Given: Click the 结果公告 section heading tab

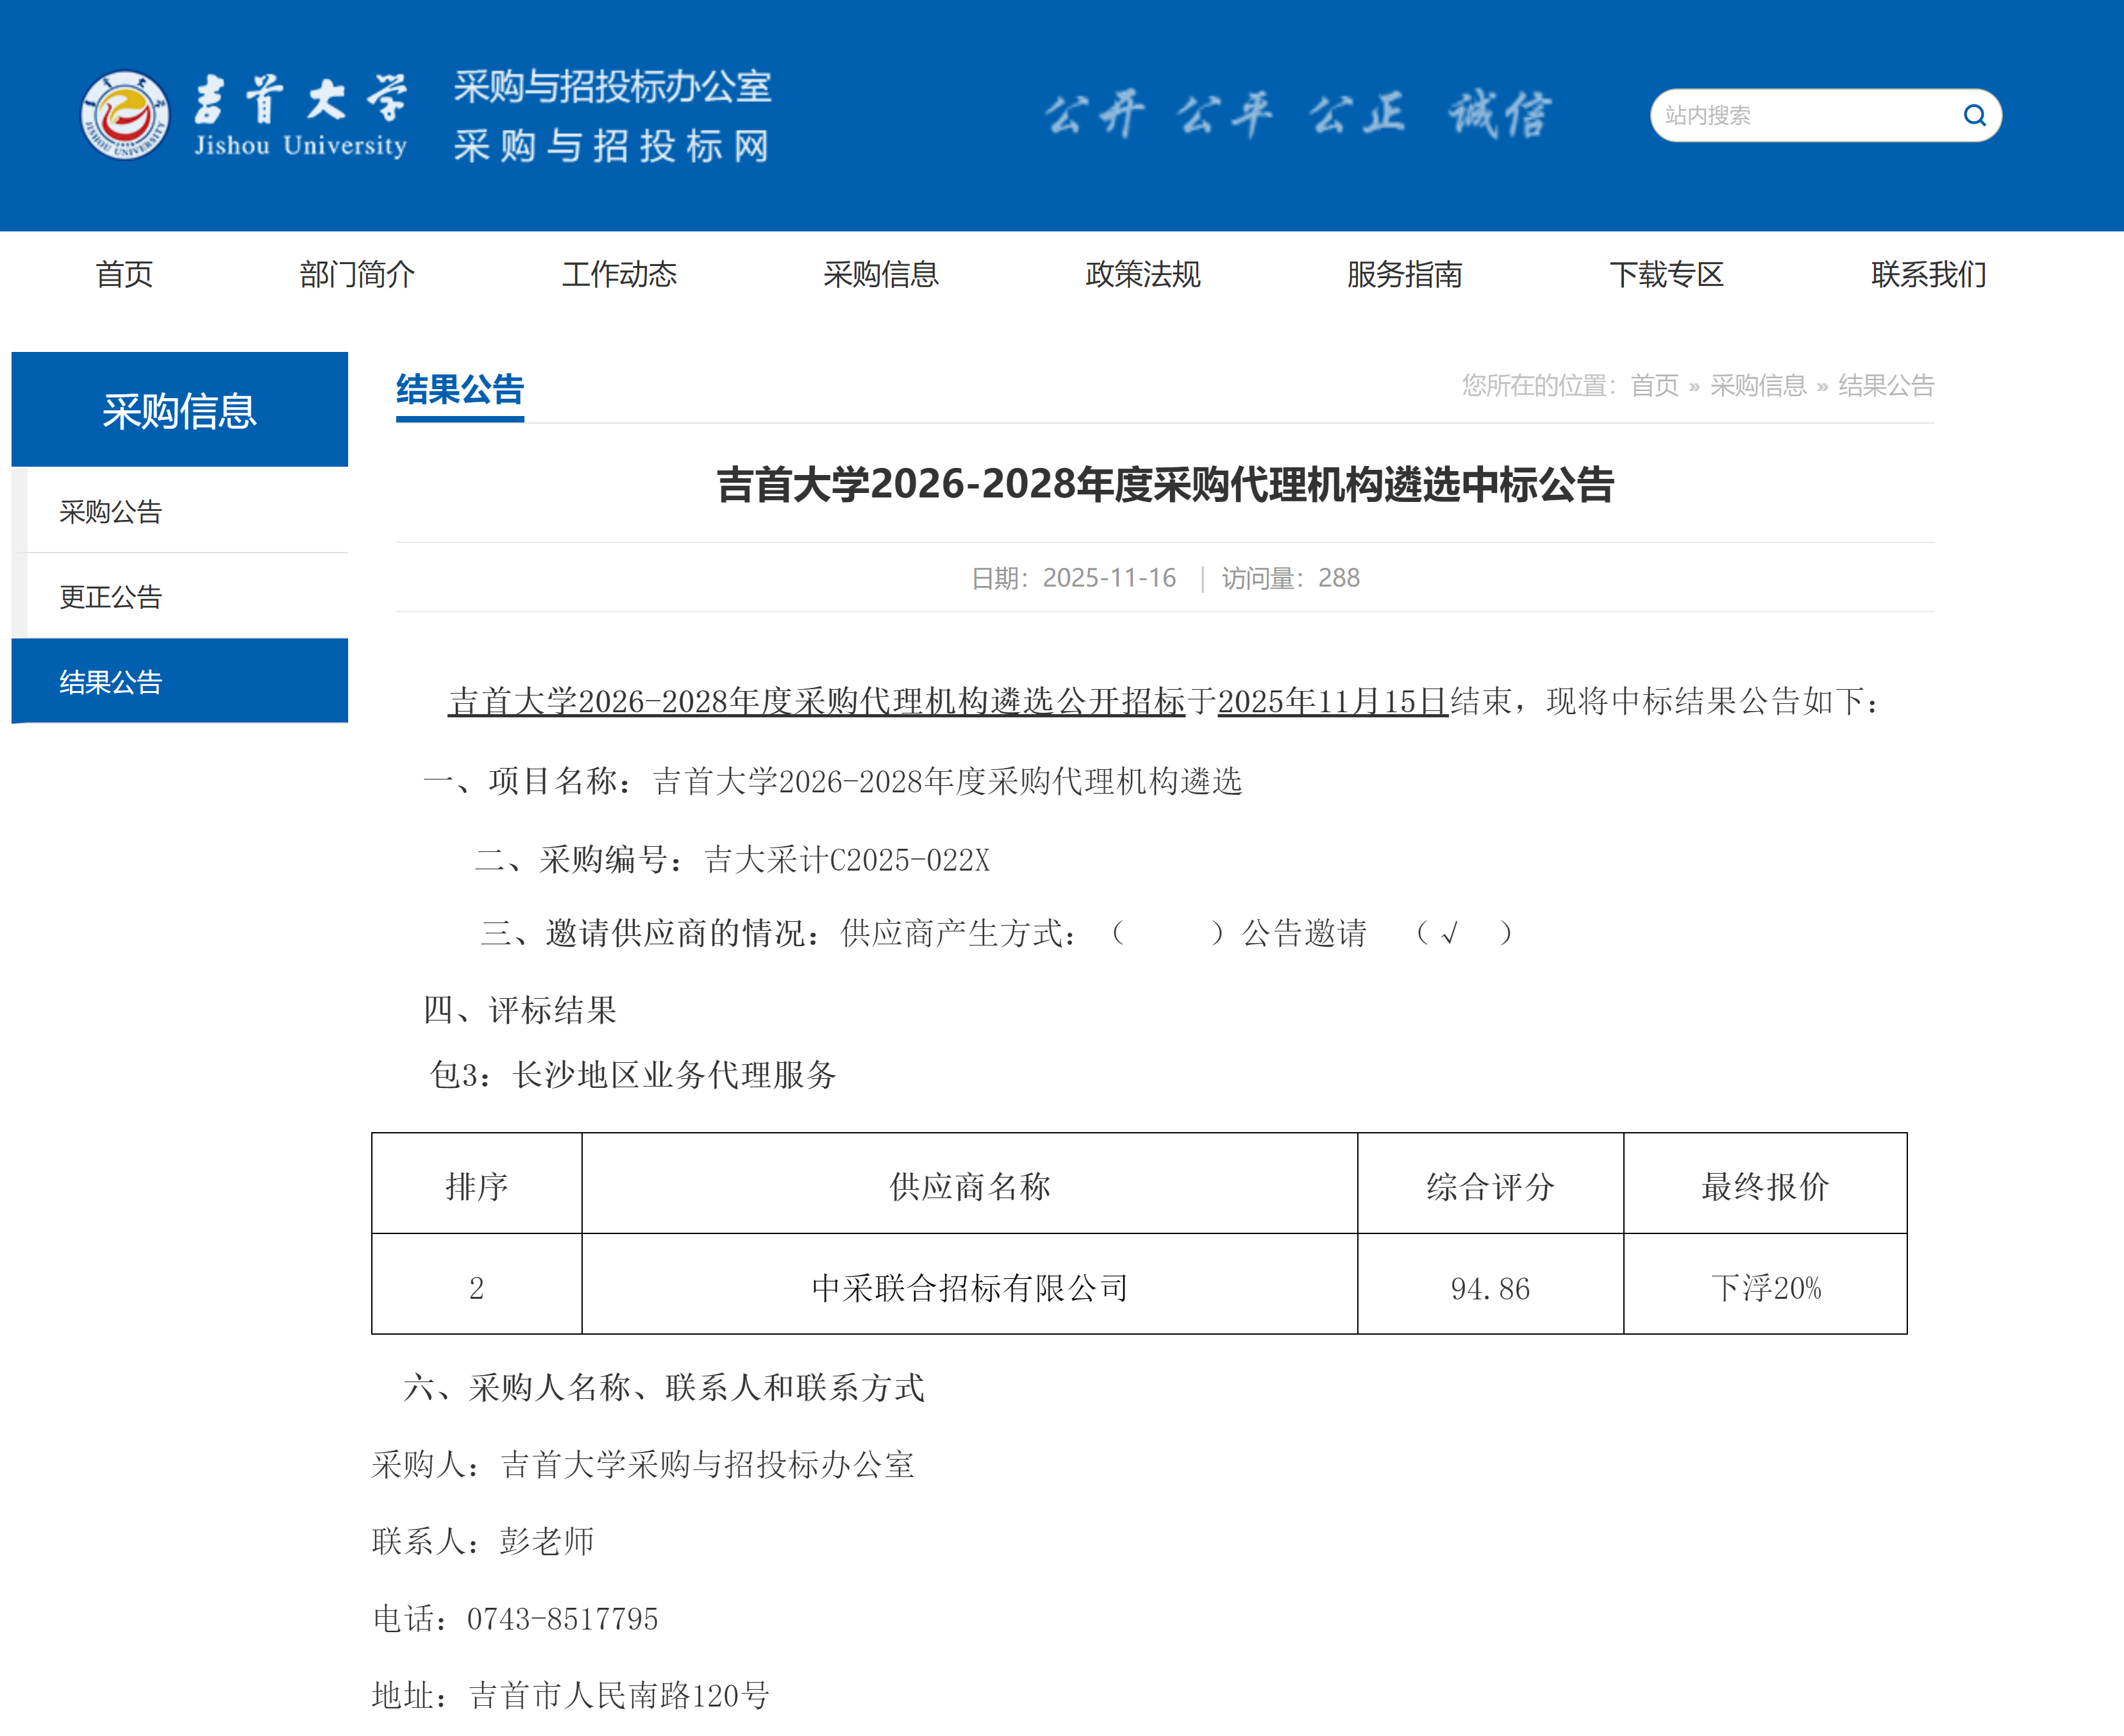Looking at the screenshot, I should 460,390.
